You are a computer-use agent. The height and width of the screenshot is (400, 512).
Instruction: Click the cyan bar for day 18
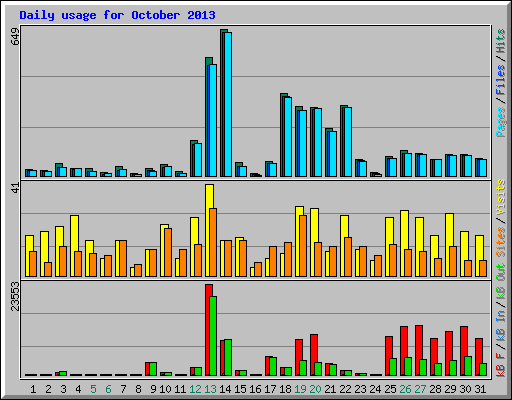pos(288,137)
